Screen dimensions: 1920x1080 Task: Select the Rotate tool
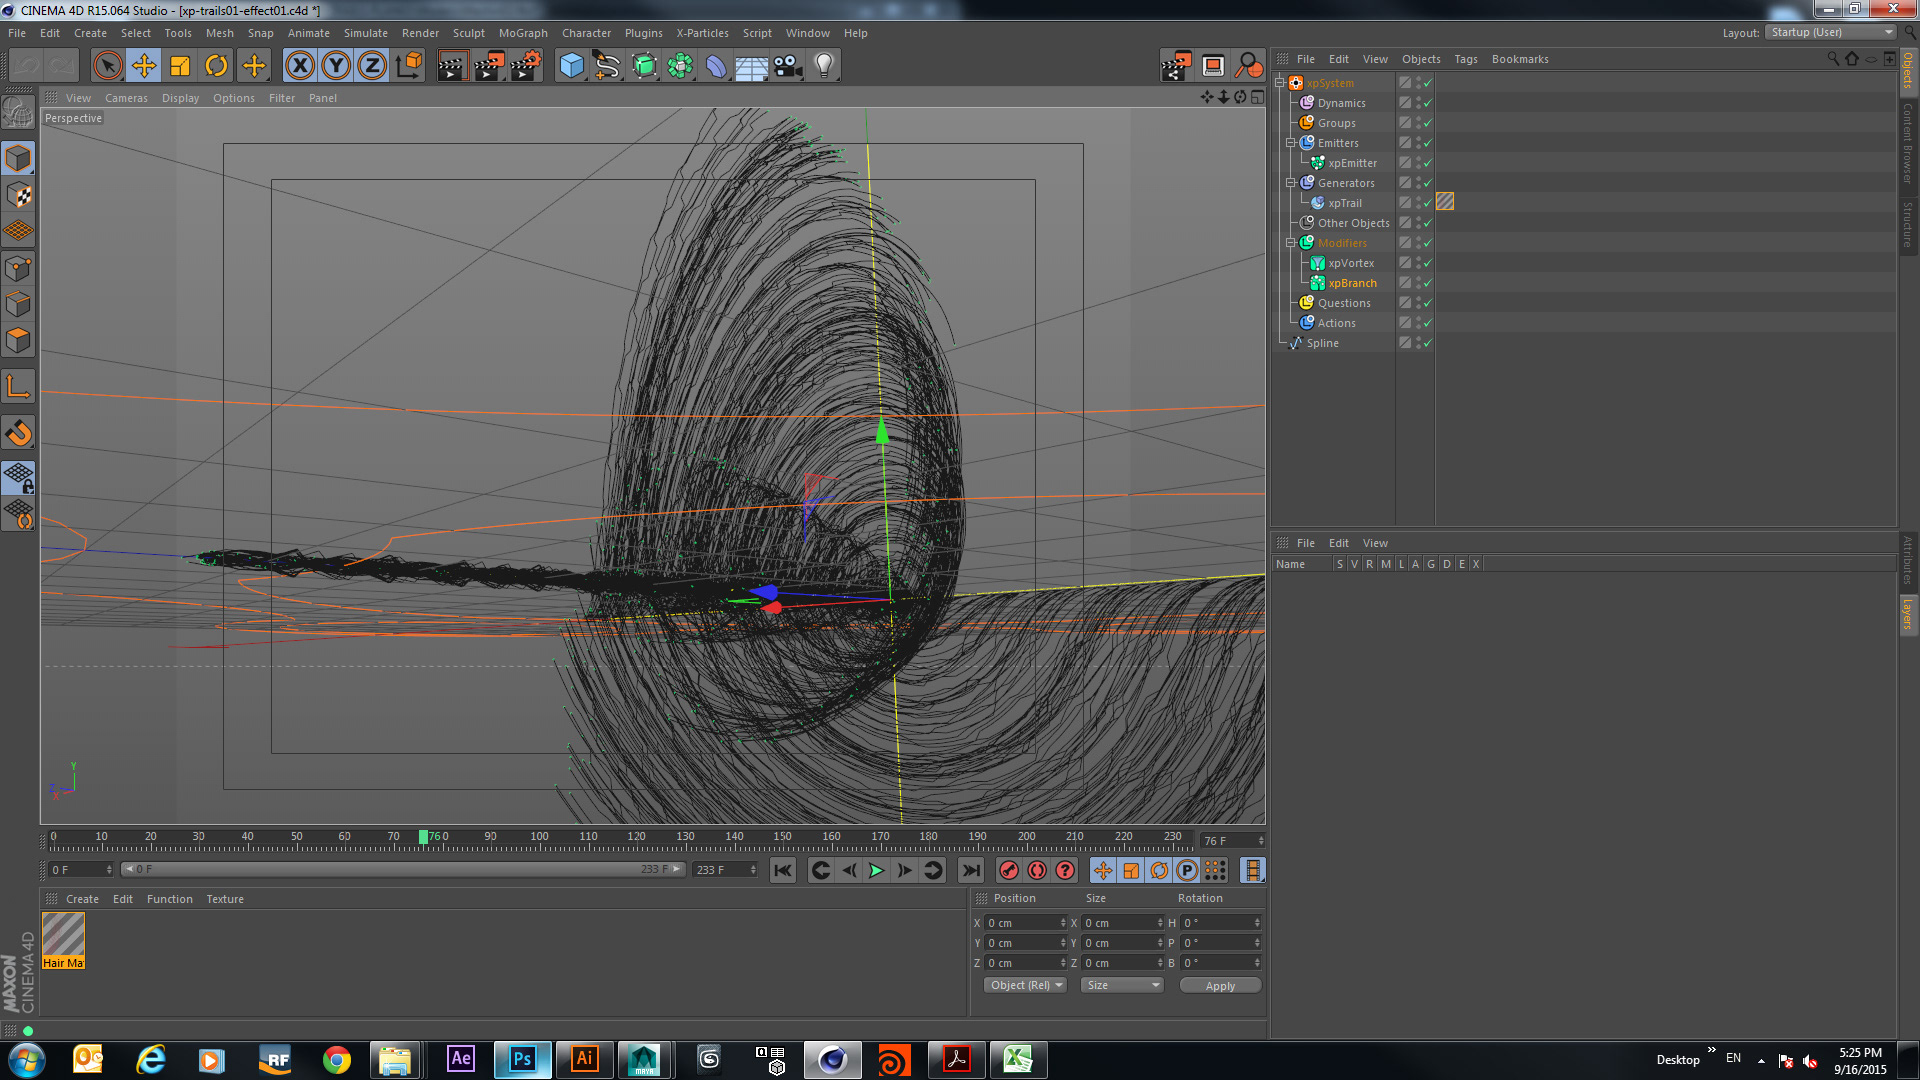point(216,66)
